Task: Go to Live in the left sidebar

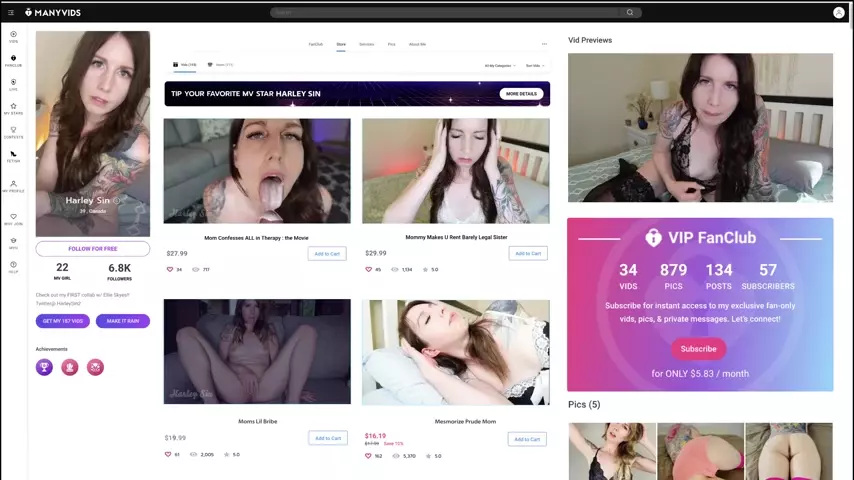Action: tap(13, 84)
